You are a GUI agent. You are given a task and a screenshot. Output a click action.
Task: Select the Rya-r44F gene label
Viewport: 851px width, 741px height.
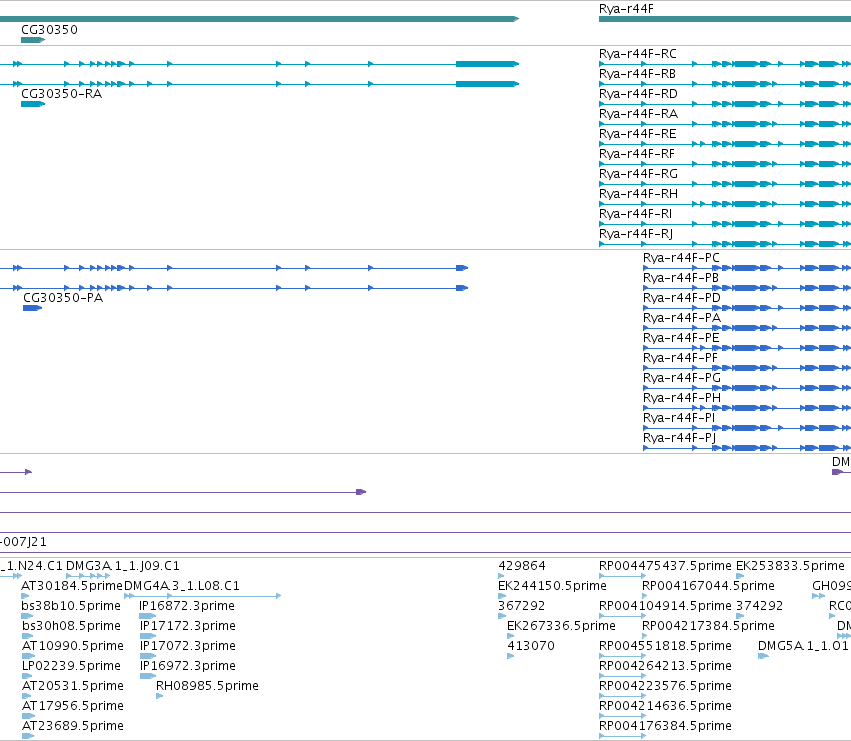pyautogui.click(x=626, y=9)
